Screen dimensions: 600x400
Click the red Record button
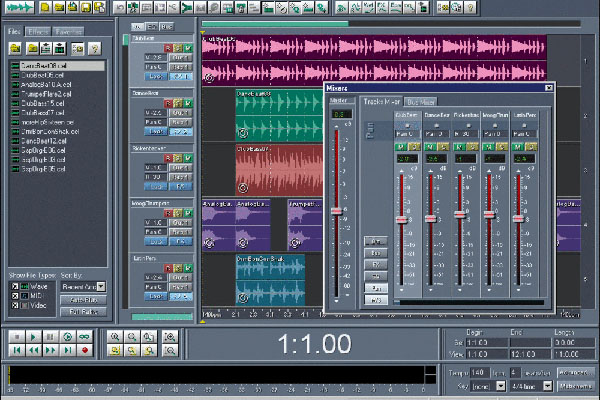(84, 351)
